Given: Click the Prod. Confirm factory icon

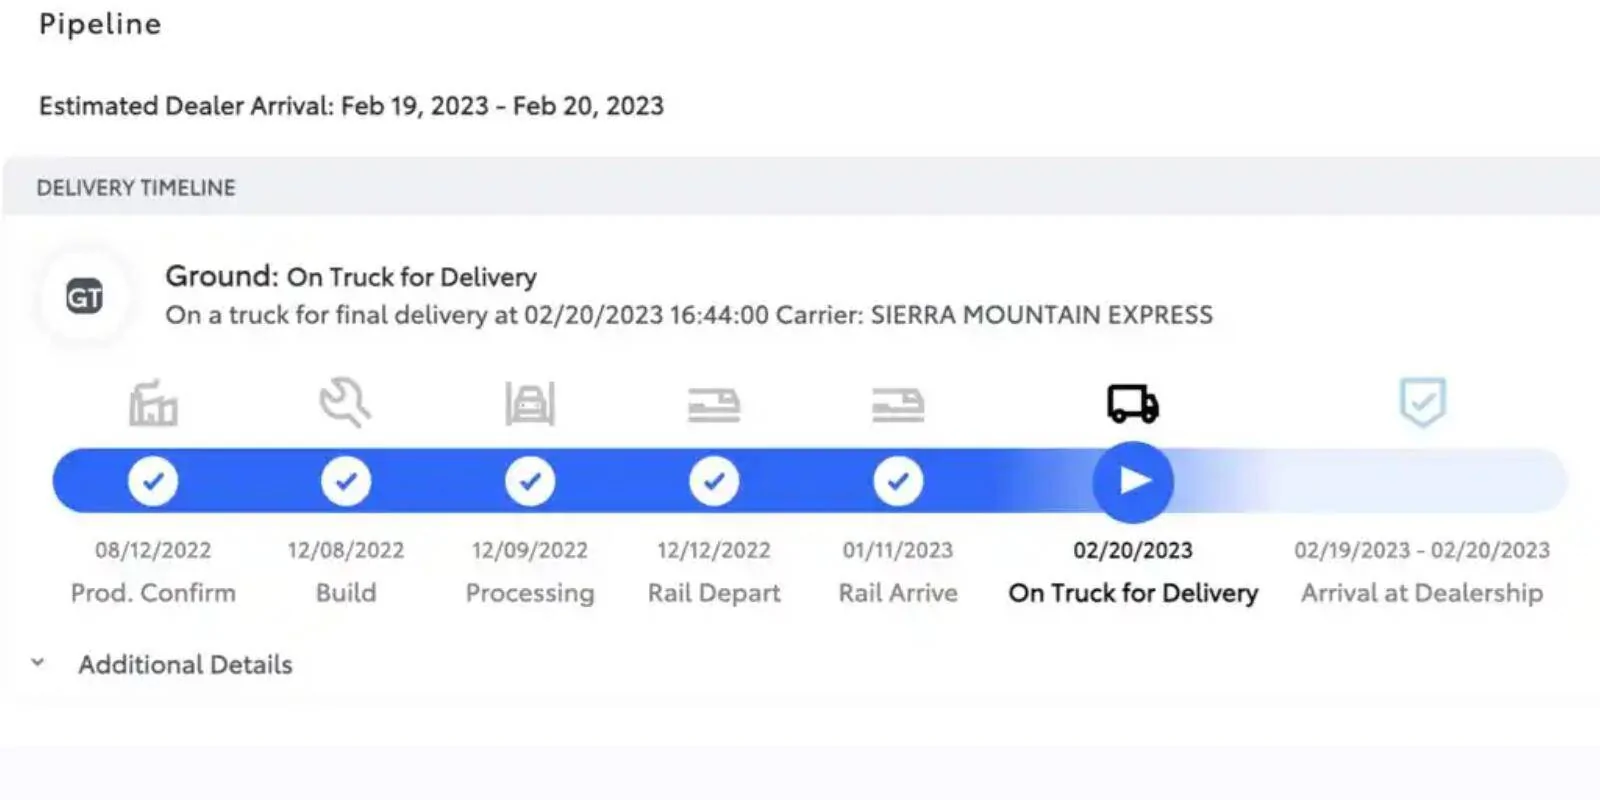Looking at the screenshot, I should (153, 404).
